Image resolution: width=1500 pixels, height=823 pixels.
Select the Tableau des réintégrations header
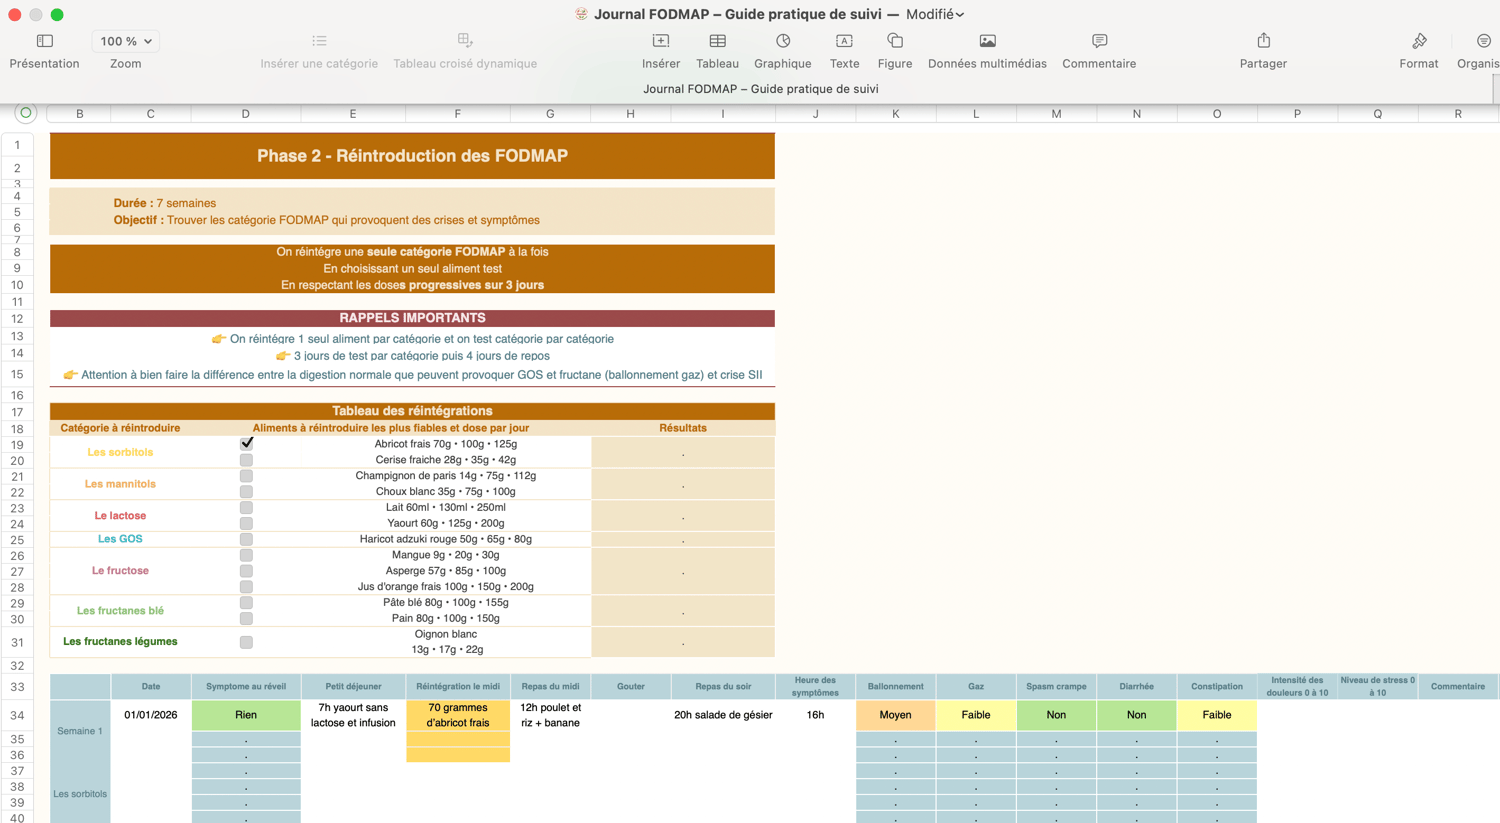pyautogui.click(x=412, y=411)
